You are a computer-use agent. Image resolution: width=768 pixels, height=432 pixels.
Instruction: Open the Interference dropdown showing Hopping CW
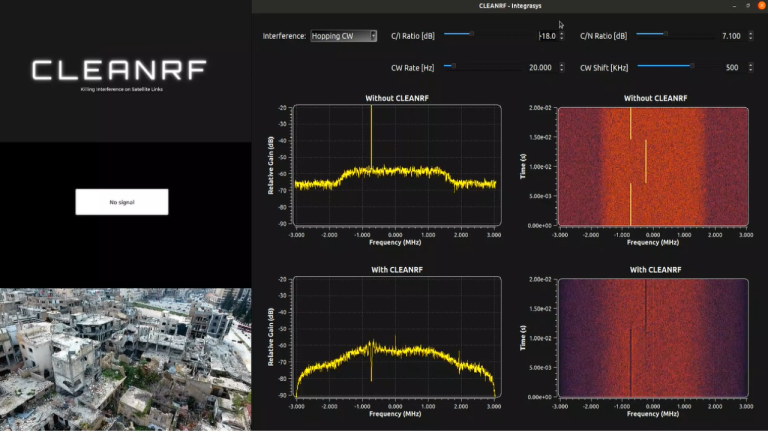[x=343, y=36]
